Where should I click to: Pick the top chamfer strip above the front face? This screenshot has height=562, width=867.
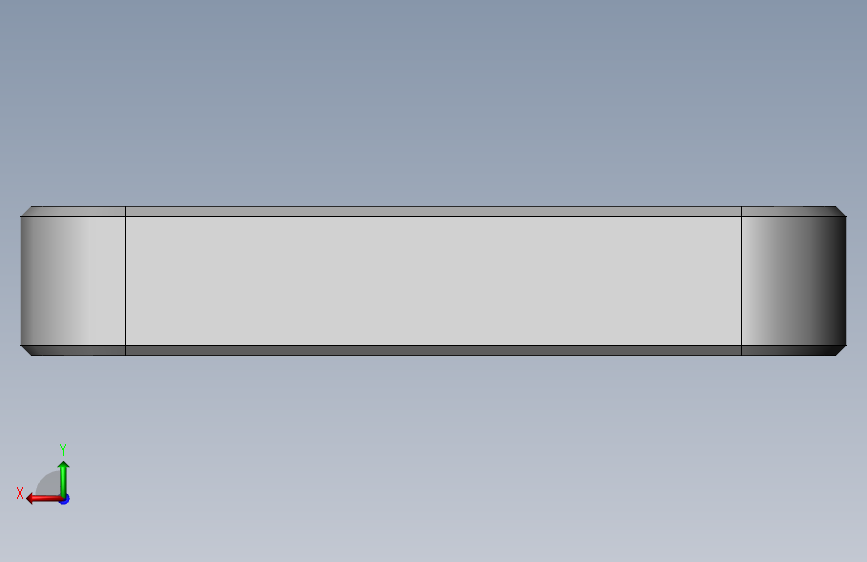click(434, 211)
